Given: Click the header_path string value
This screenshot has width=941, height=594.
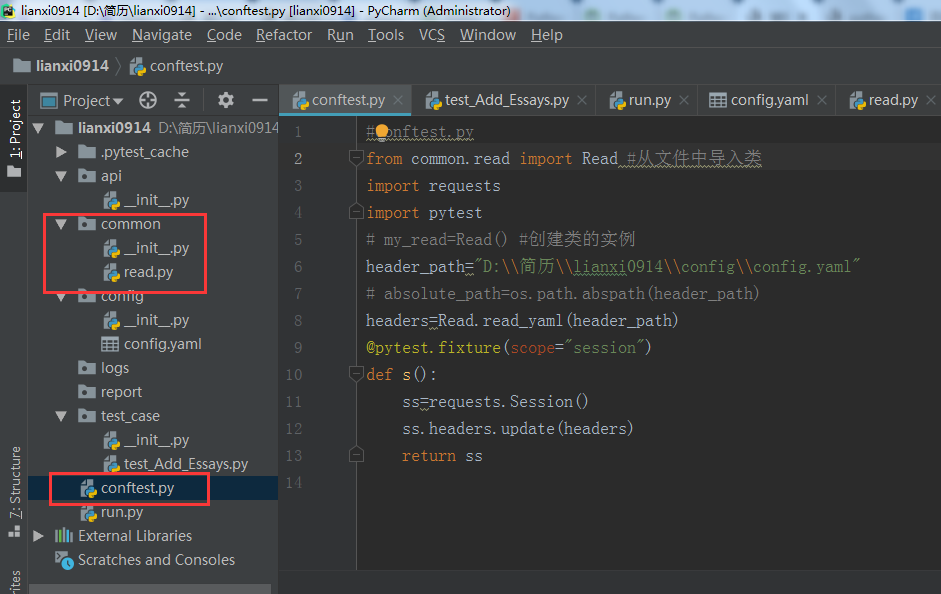Looking at the screenshot, I should tap(667, 266).
